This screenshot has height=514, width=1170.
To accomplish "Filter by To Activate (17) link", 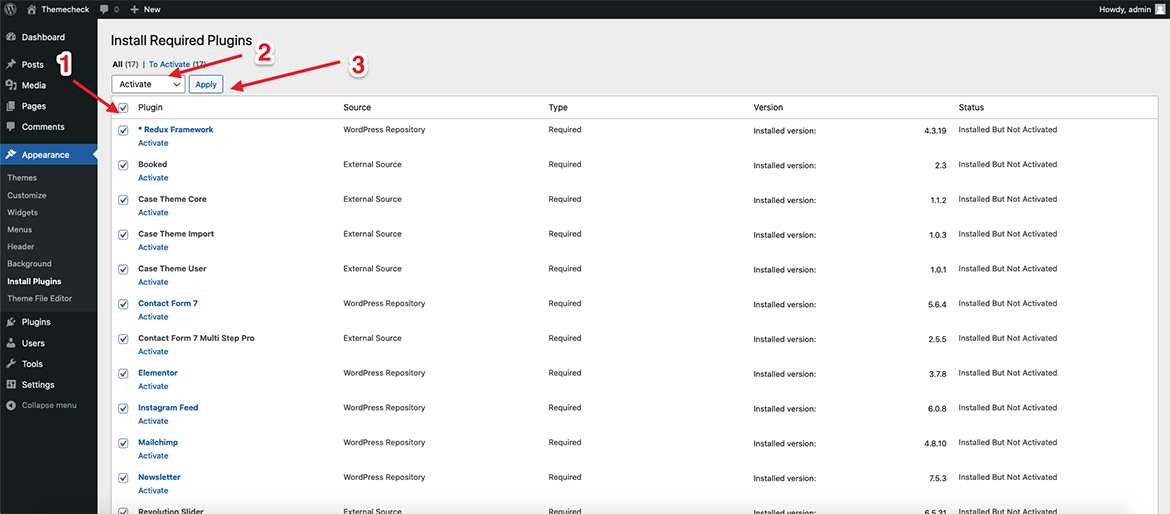I will pos(178,64).
